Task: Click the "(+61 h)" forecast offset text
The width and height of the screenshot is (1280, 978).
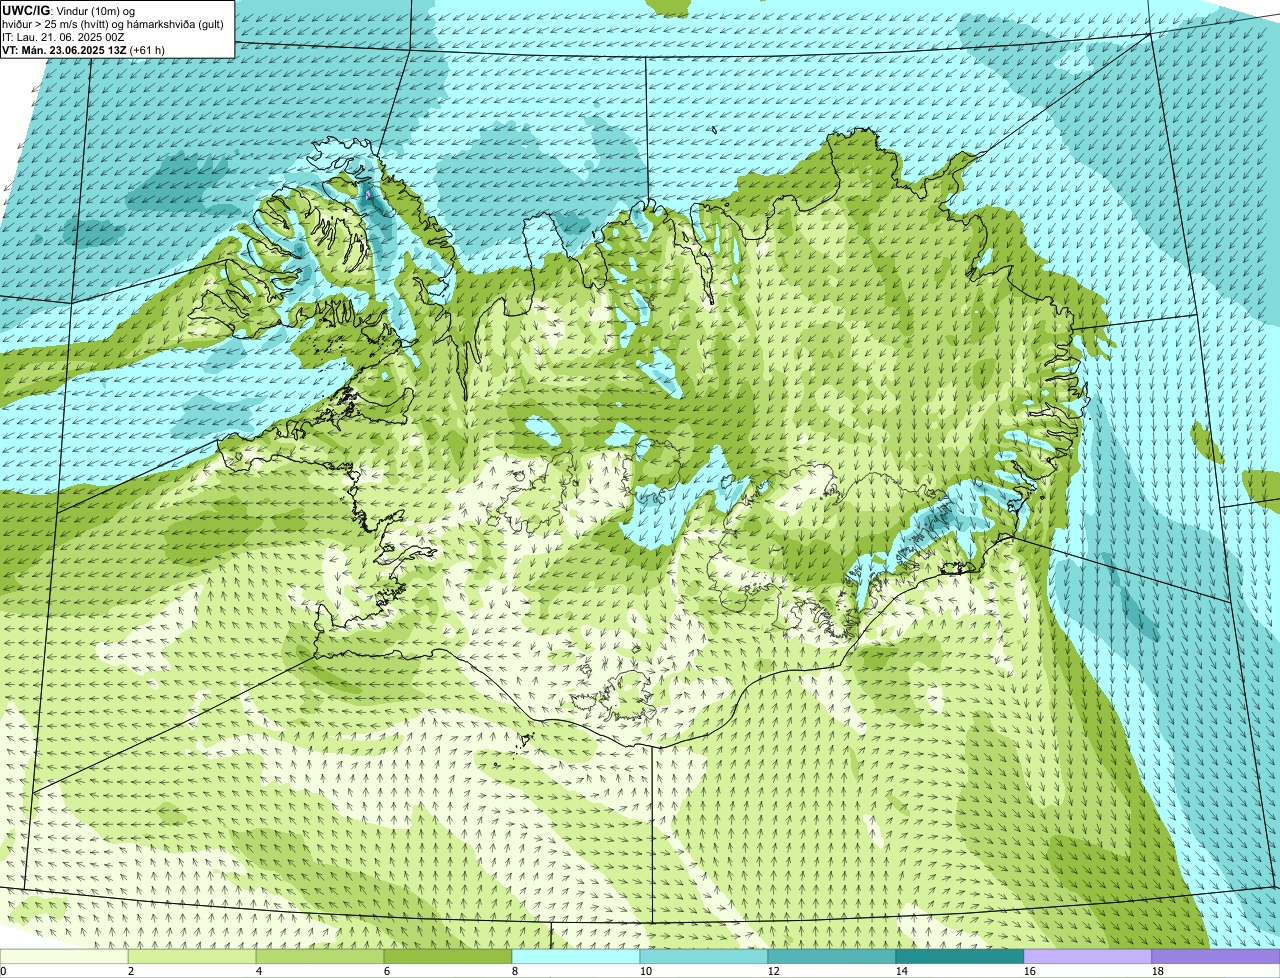Action: point(147,50)
